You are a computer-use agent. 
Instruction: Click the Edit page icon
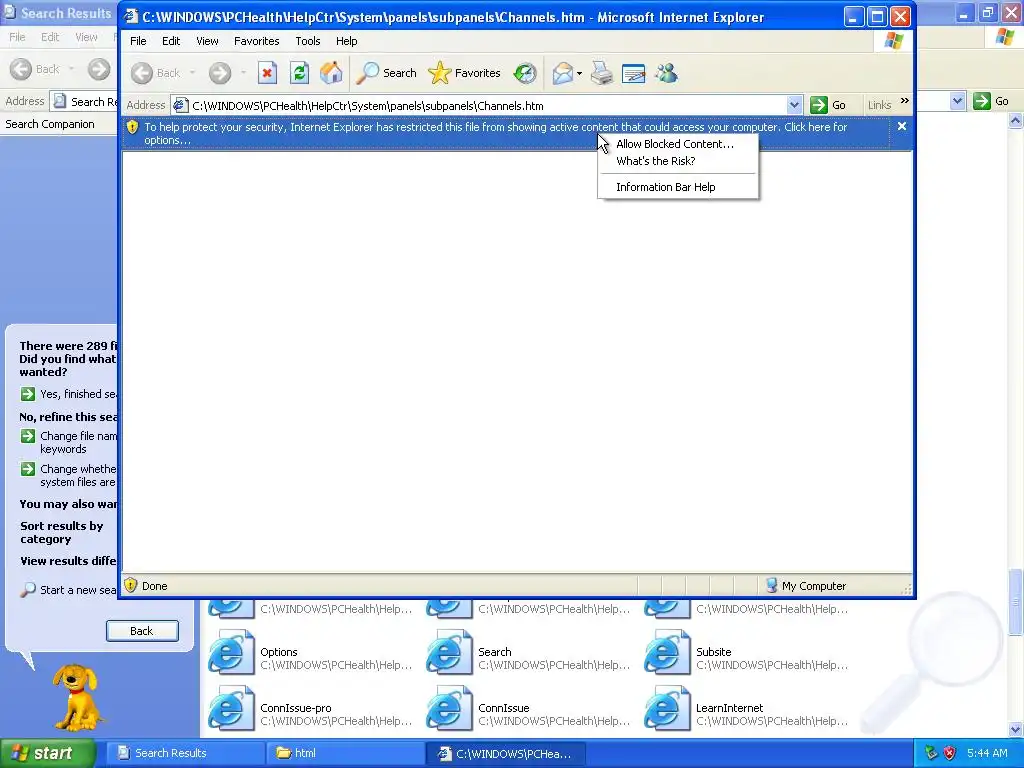(x=633, y=73)
